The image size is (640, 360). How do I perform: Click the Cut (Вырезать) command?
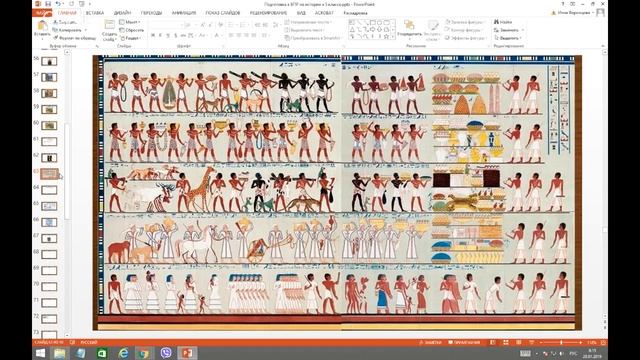click(64, 22)
